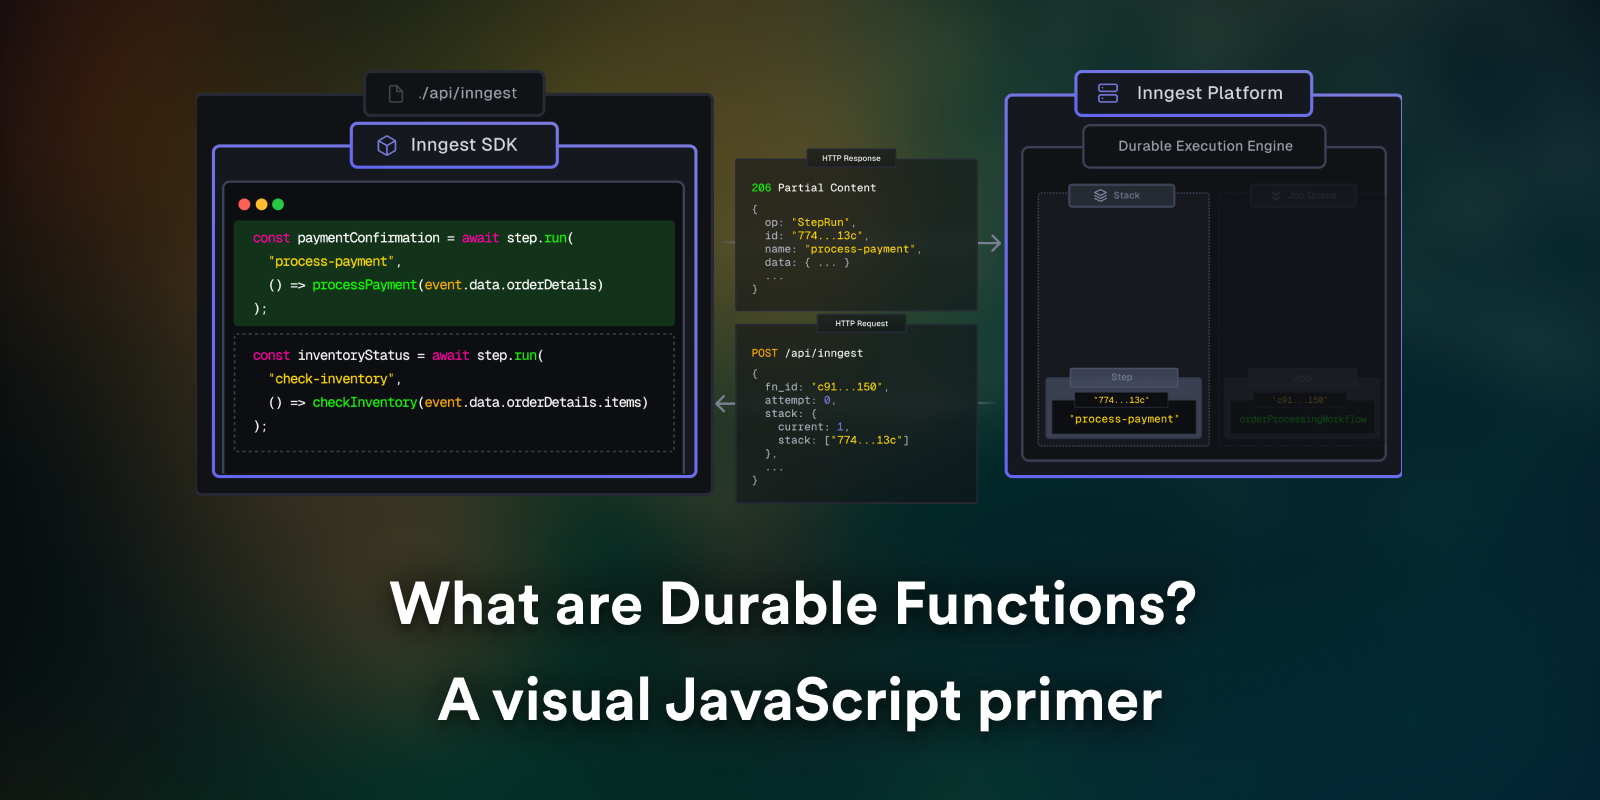Click the left arrow before HTTP Request
The image size is (1600, 800).
pyautogui.click(x=725, y=404)
